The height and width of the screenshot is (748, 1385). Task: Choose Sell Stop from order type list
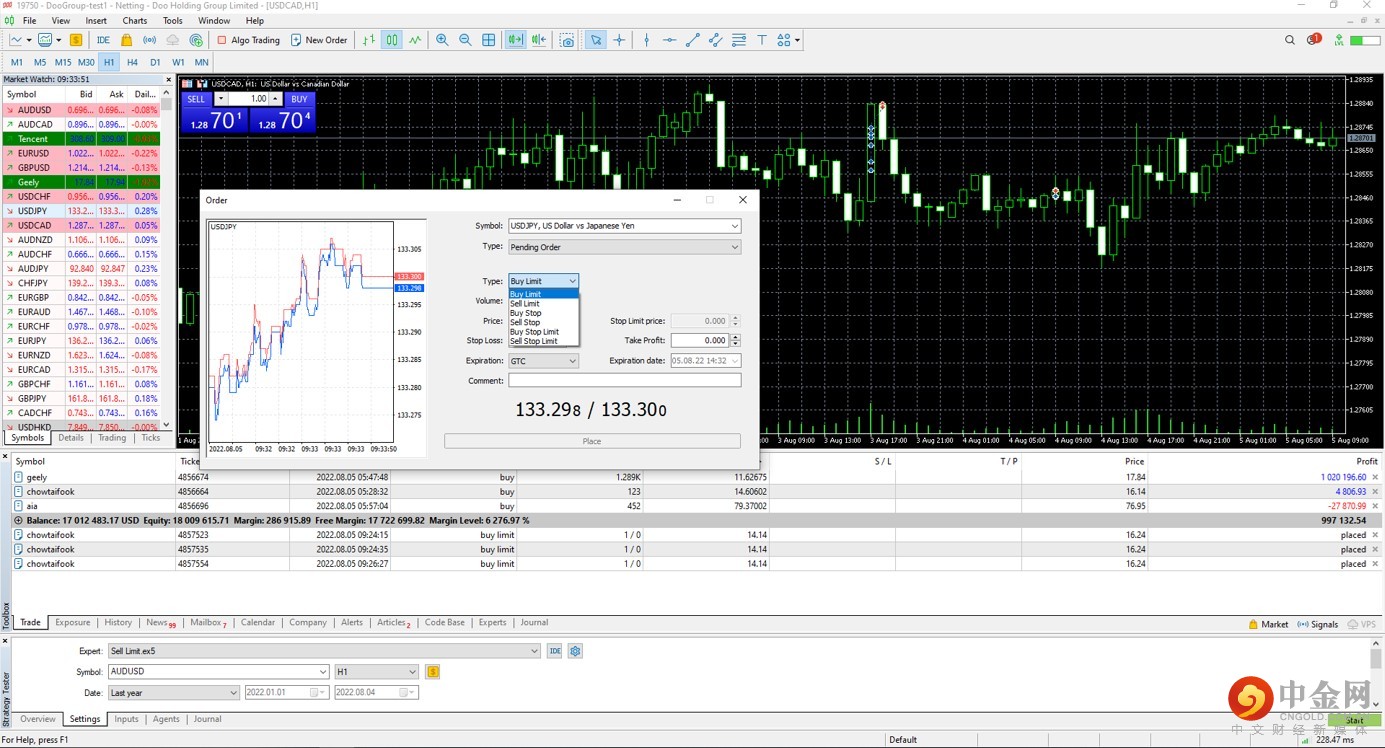tap(525, 323)
